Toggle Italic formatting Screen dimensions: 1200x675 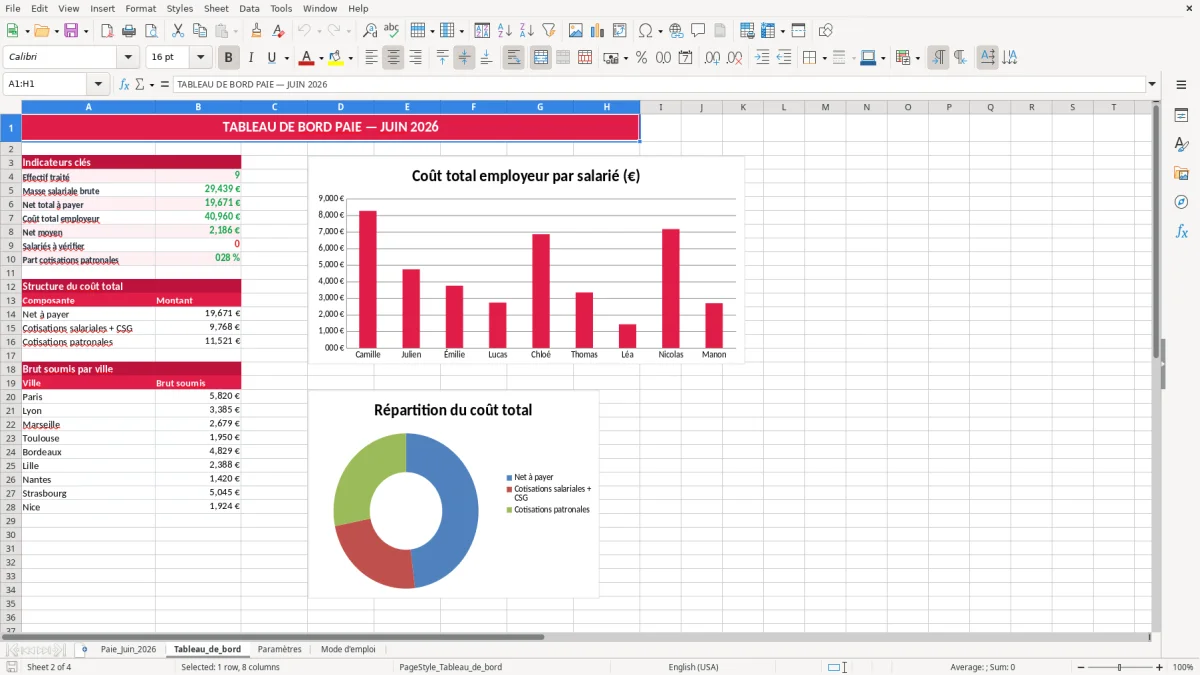[251, 58]
